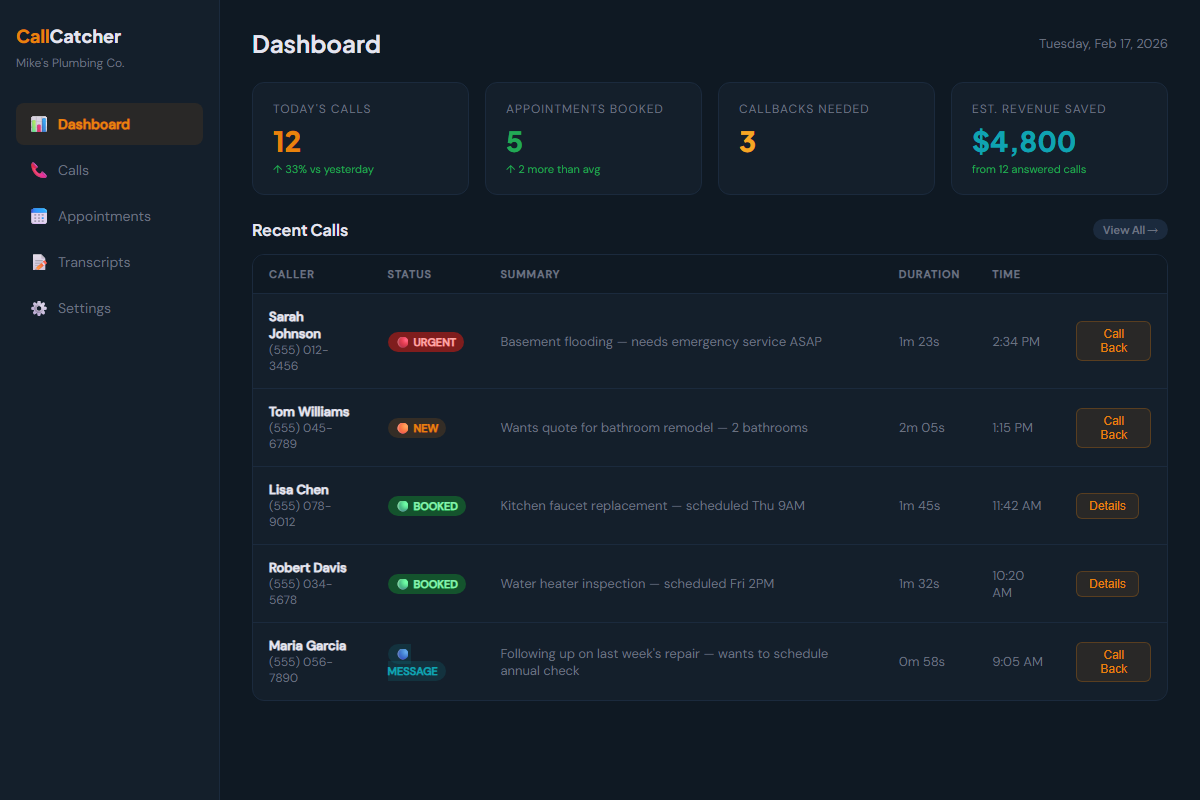Click the MESSAGE status icon on Maria Garcia's call
The image size is (1200, 800).
[414, 661]
